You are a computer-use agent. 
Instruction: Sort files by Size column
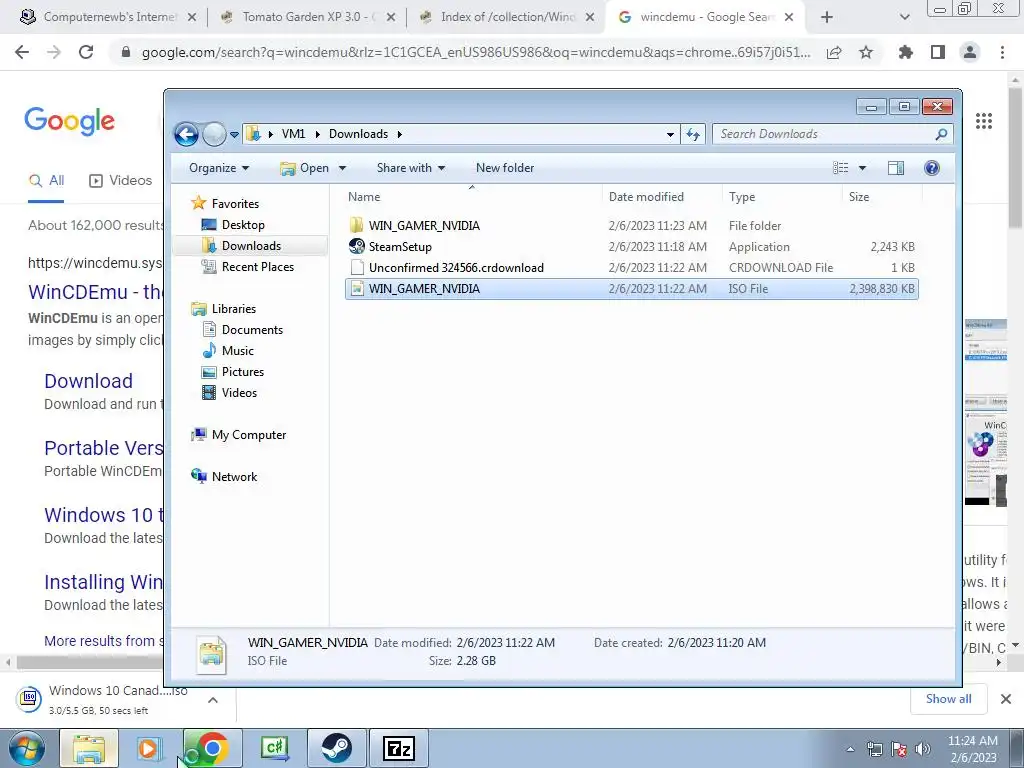point(882,197)
